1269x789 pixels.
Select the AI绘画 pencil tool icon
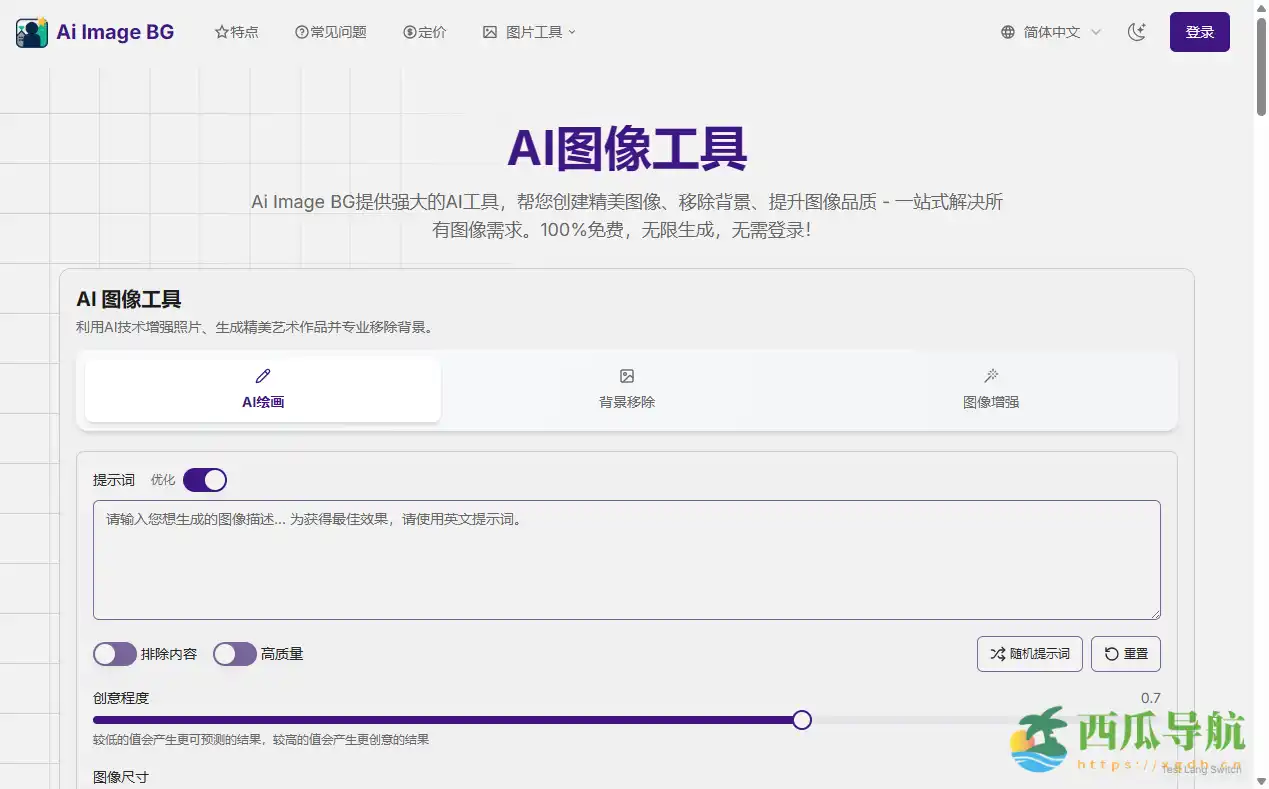click(262, 376)
